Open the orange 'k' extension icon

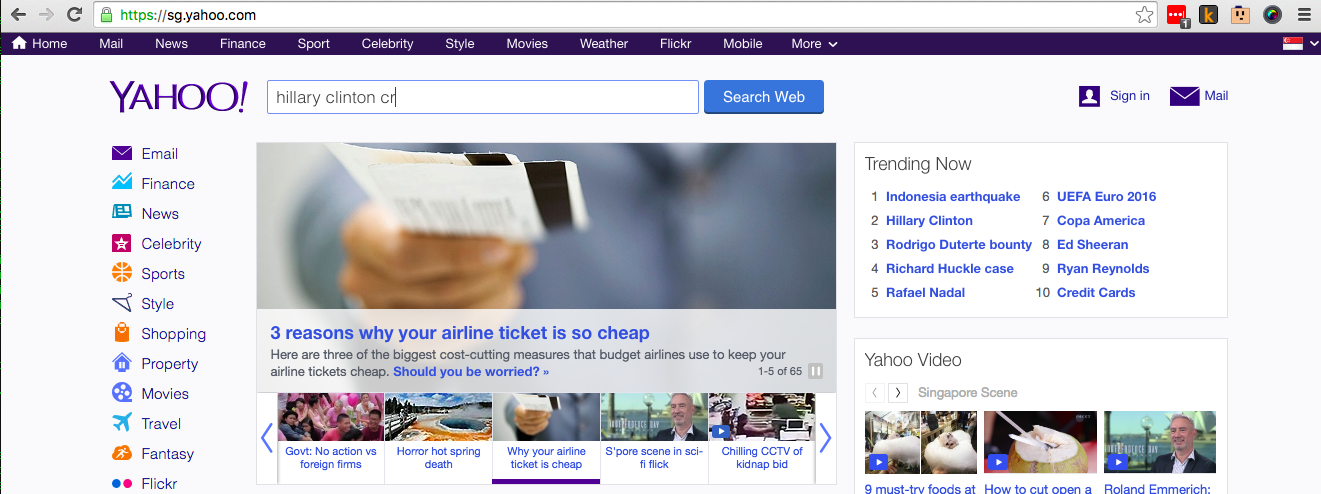tap(1208, 15)
